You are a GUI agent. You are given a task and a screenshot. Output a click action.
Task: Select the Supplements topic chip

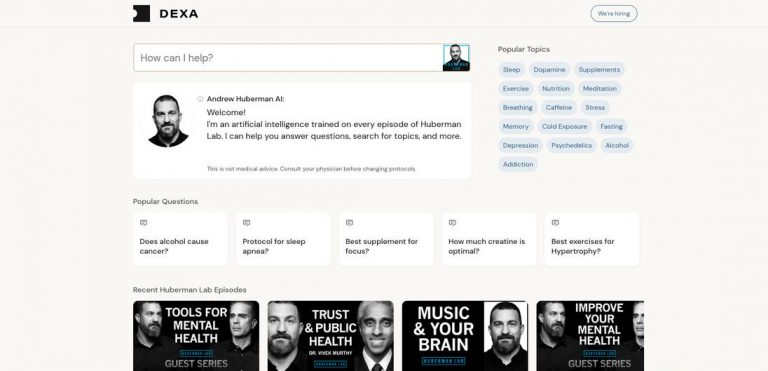[x=599, y=70]
